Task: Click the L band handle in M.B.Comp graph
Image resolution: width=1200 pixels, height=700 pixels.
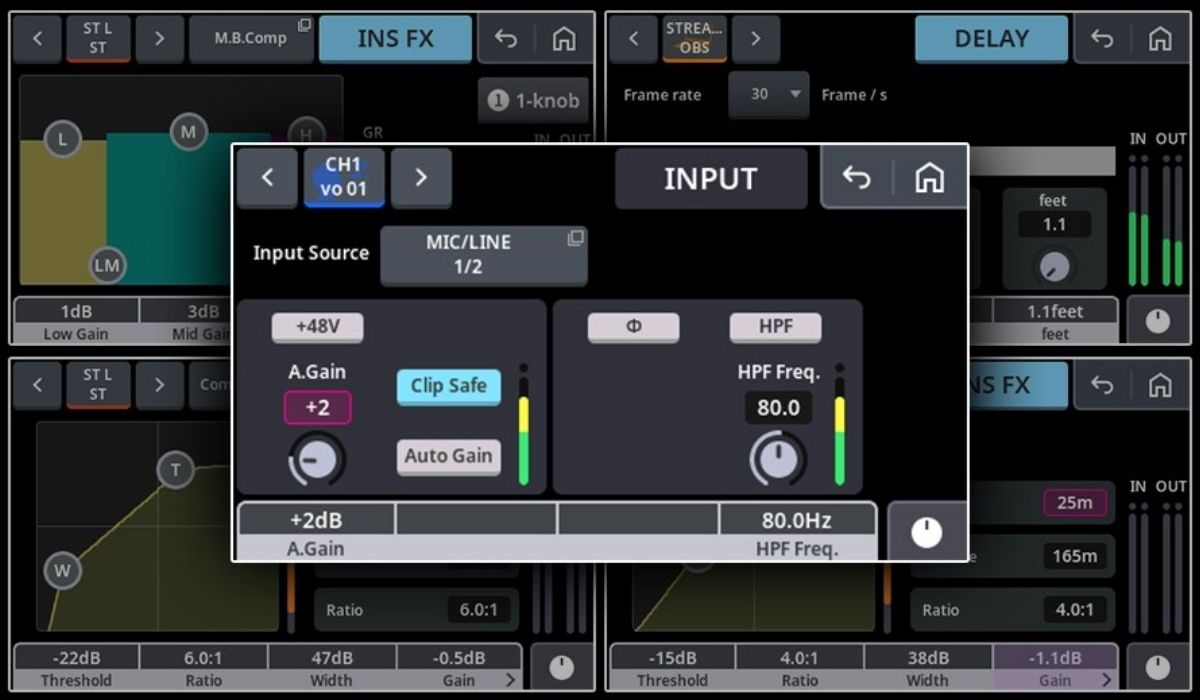Action: coord(62,139)
